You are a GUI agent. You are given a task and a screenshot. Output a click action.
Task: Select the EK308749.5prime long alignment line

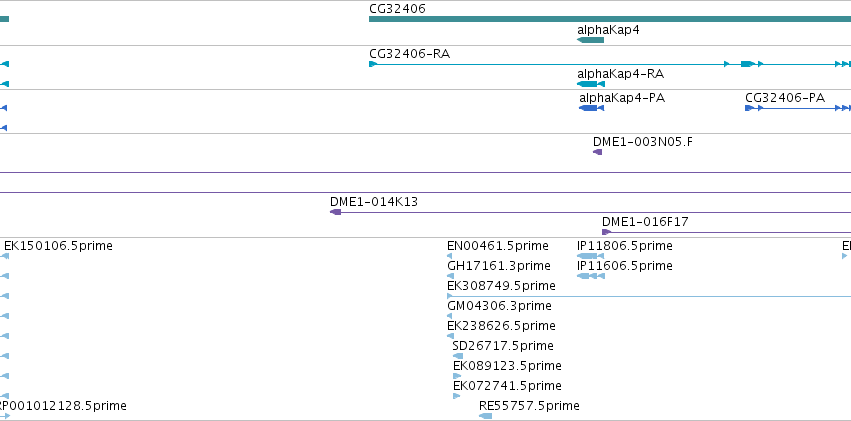click(649, 296)
